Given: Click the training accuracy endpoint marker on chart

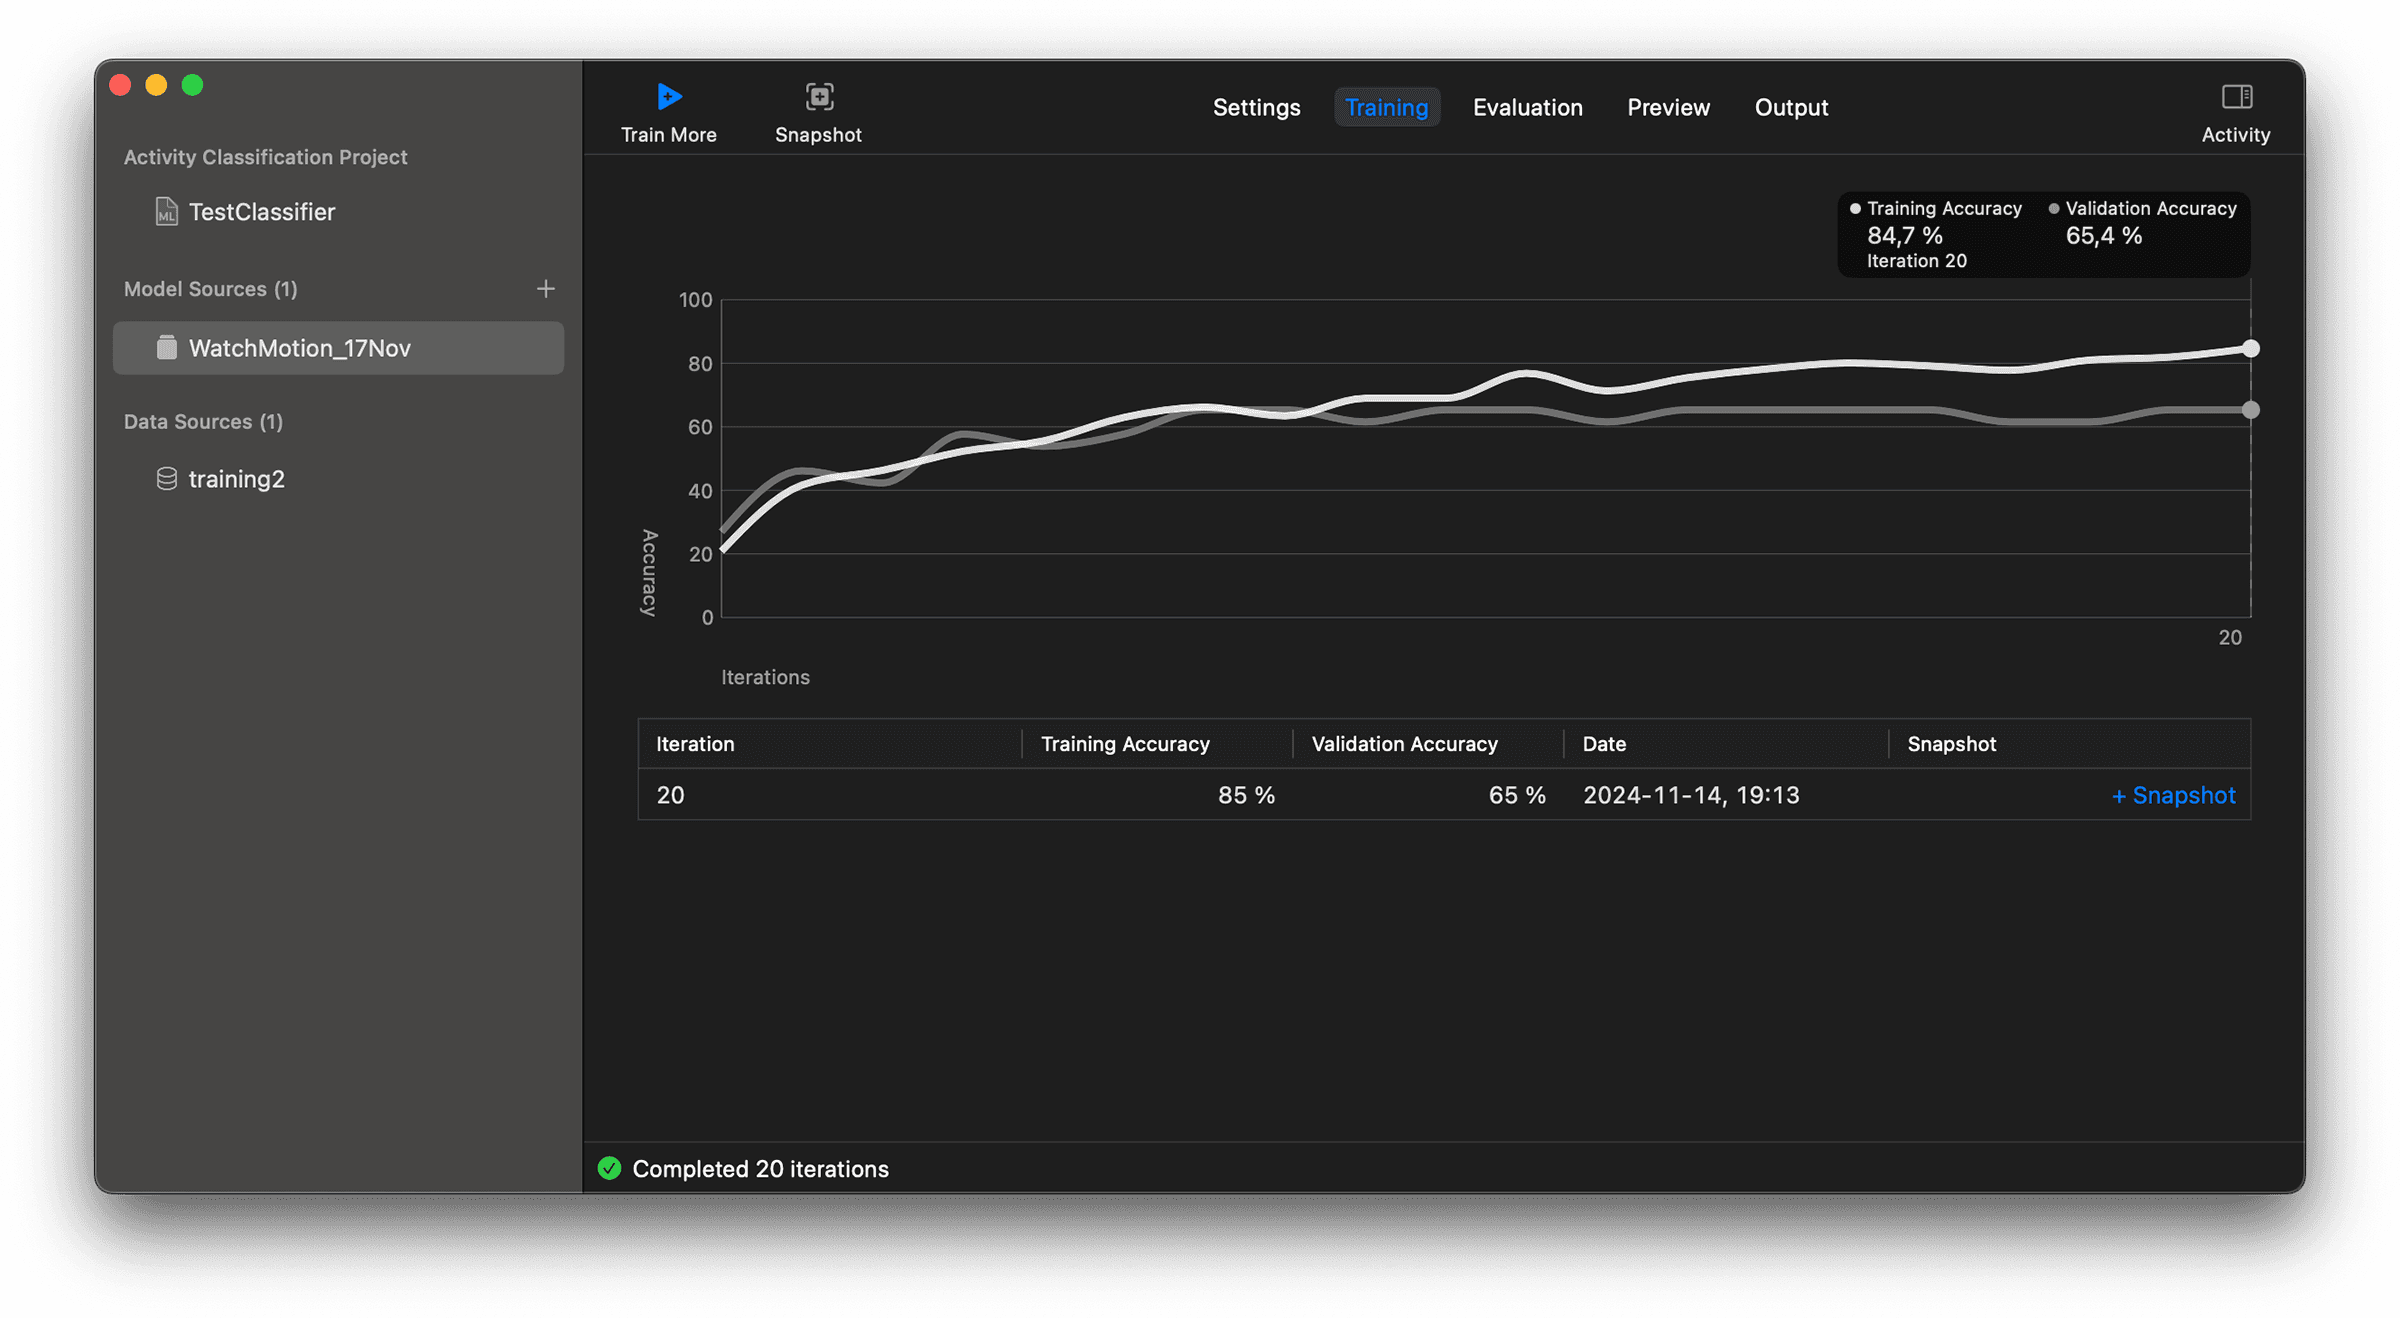Looking at the screenshot, I should (x=2250, y=349).
